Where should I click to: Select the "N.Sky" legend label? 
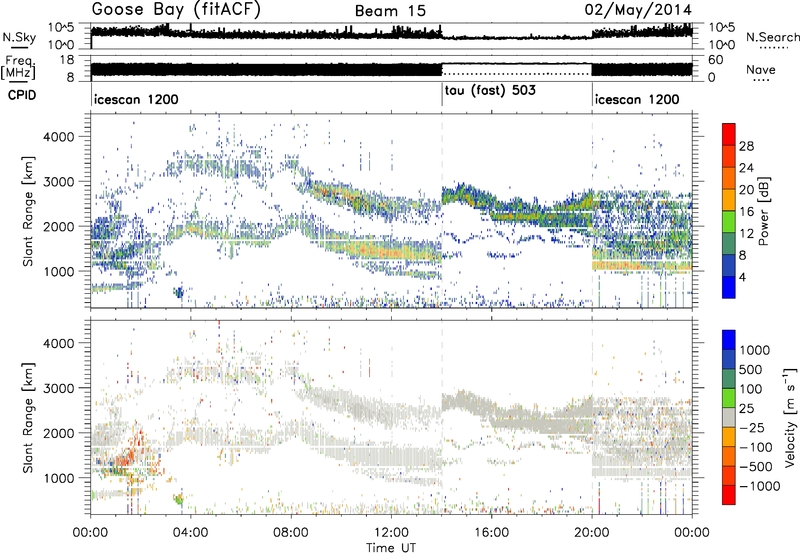click(19, 37)
